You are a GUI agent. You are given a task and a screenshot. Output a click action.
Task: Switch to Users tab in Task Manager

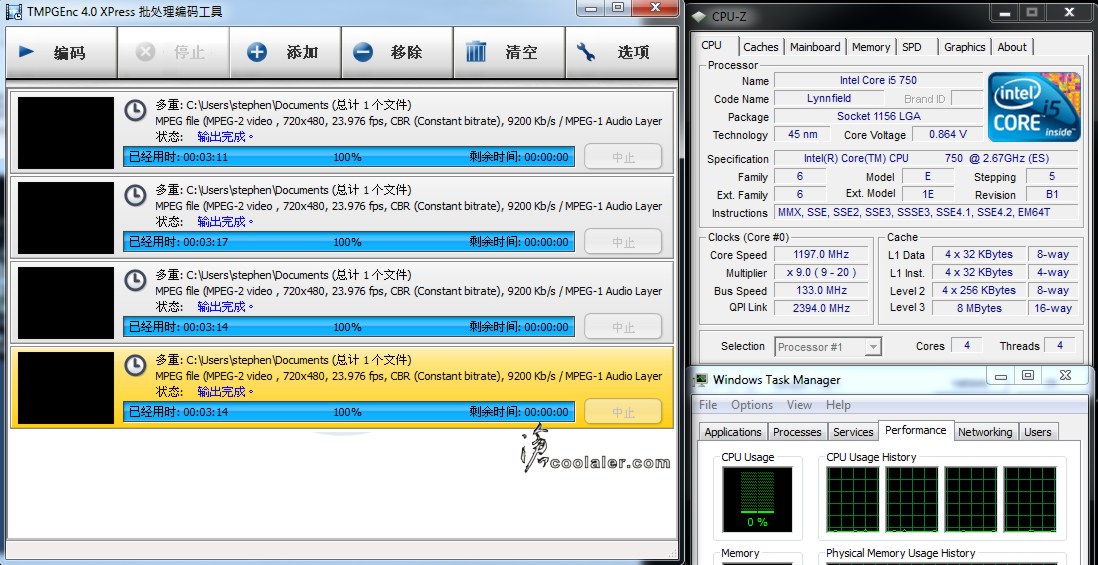pos(1038,432)
